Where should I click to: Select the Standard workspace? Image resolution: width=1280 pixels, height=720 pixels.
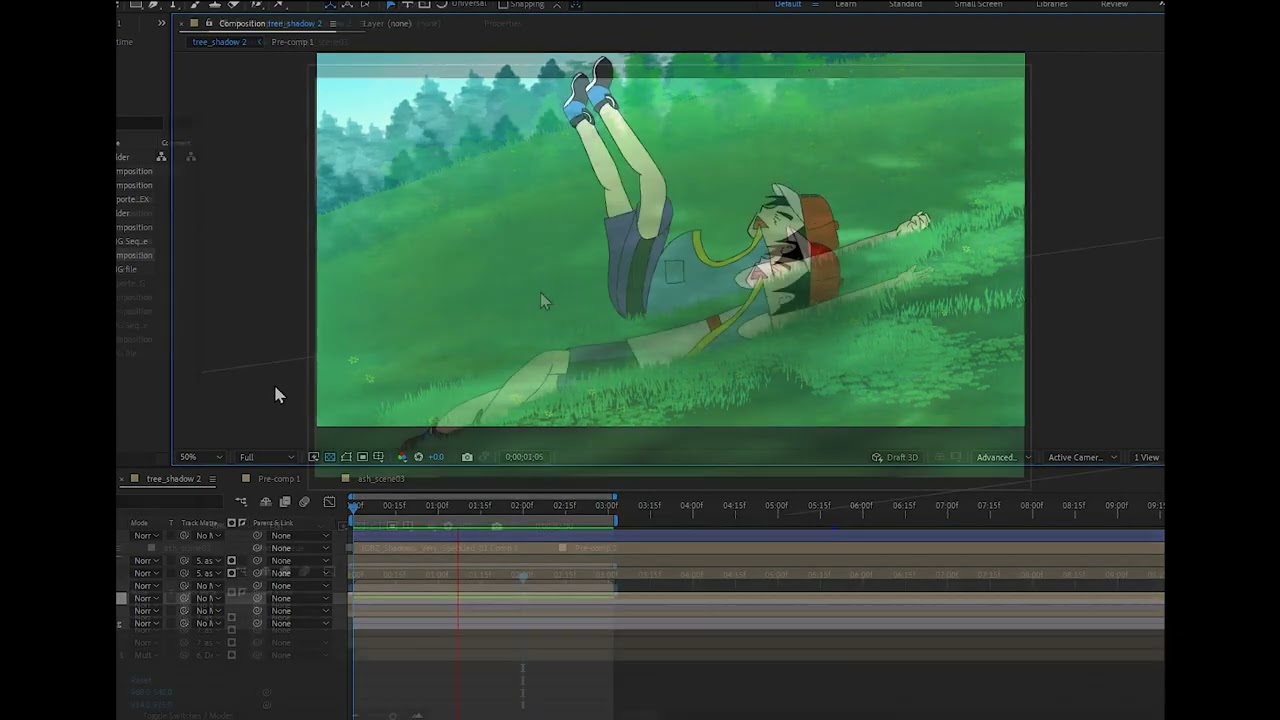(x=905, y=4)
